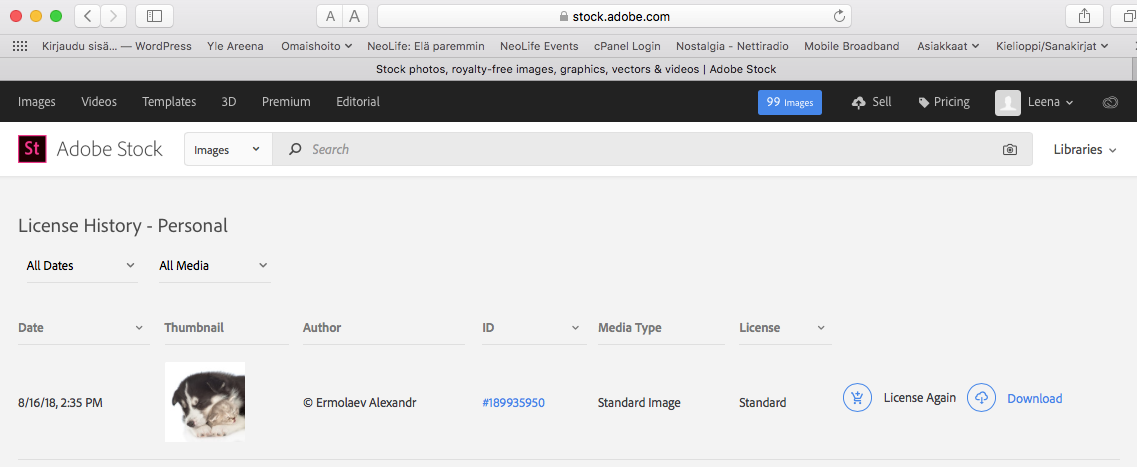Toggle the Safari sidebar icon
This screenshot has height=467, width=1137.
click(x=154, y=16)
